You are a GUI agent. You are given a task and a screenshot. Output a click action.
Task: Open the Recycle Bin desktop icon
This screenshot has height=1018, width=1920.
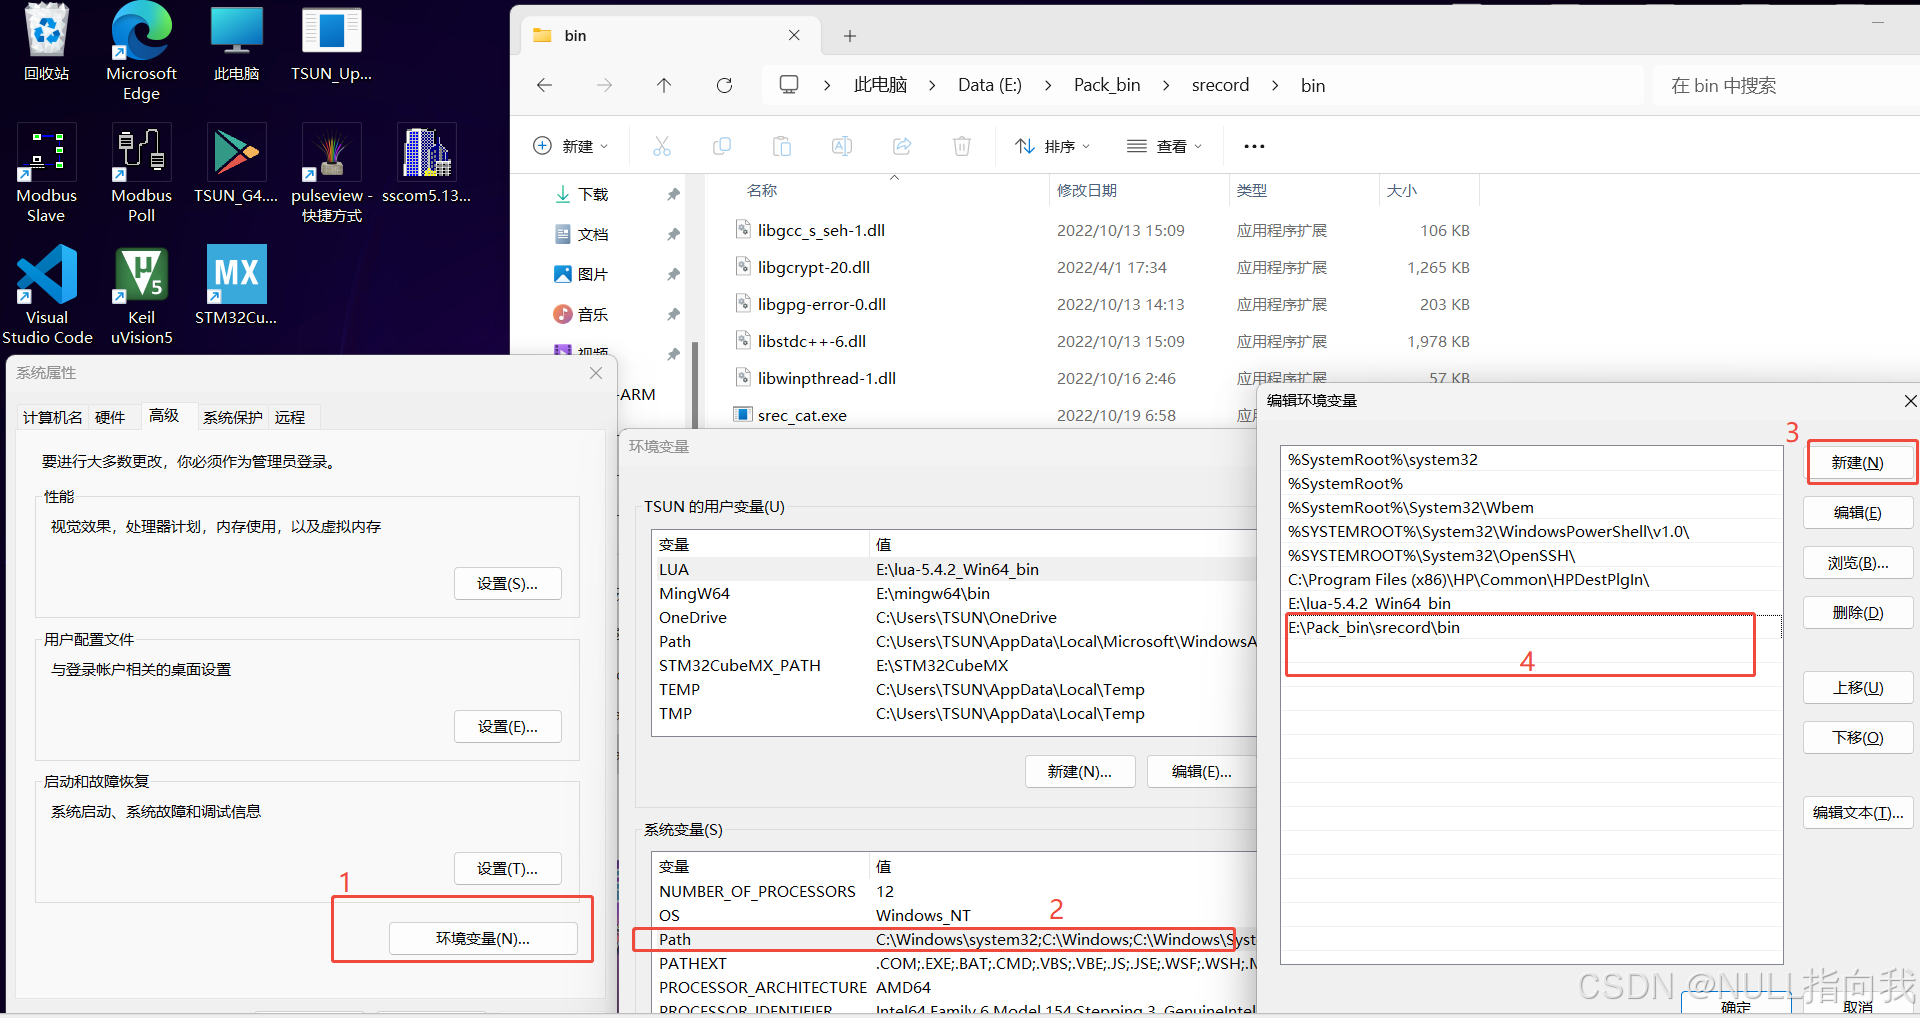[x=47, y=42]
